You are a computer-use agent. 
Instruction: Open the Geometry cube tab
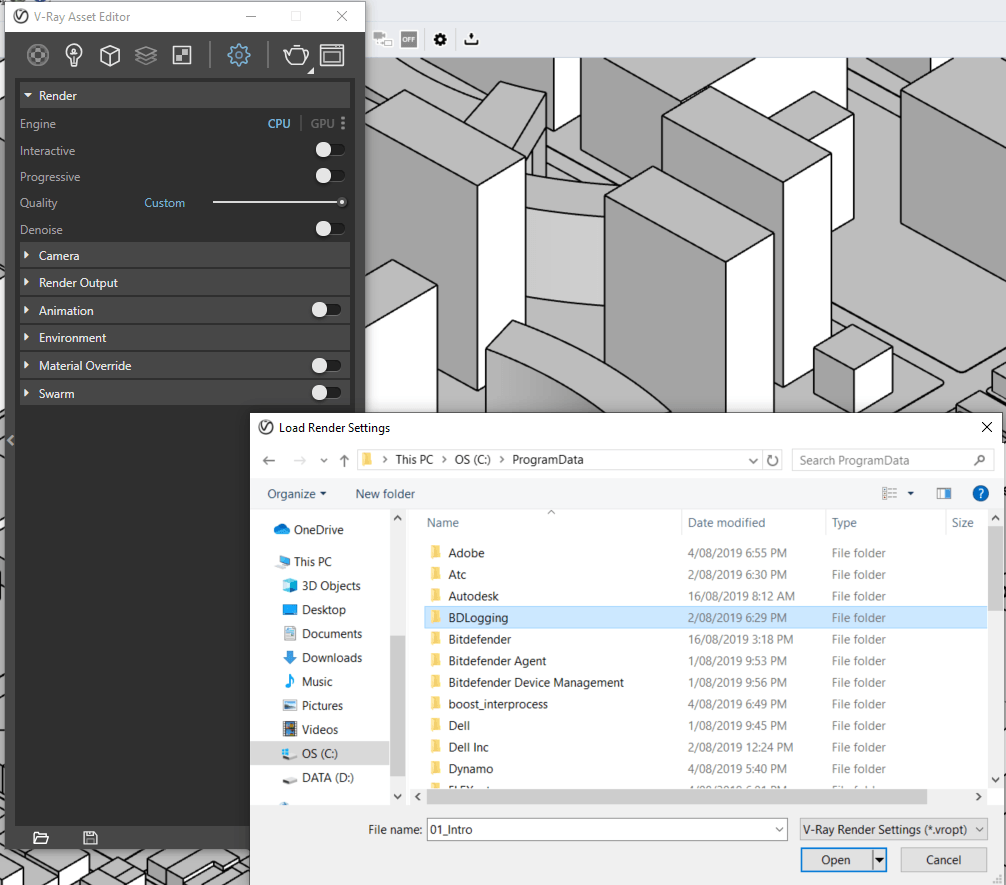tap(110, 55)
